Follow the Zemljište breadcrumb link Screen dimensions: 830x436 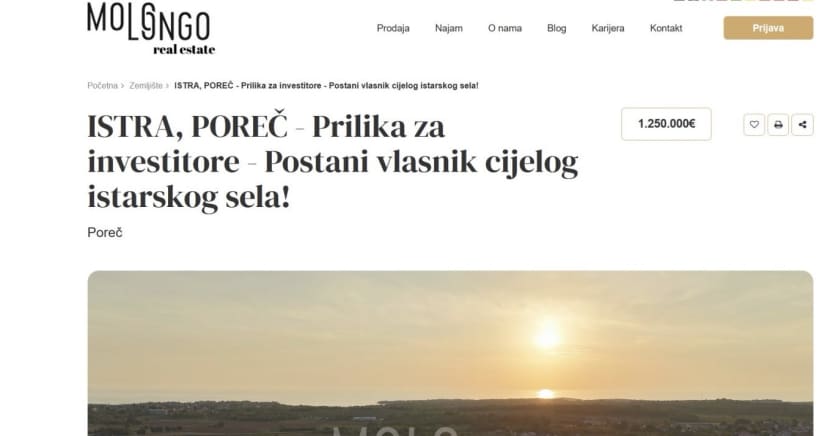click(x=146, y=86)
